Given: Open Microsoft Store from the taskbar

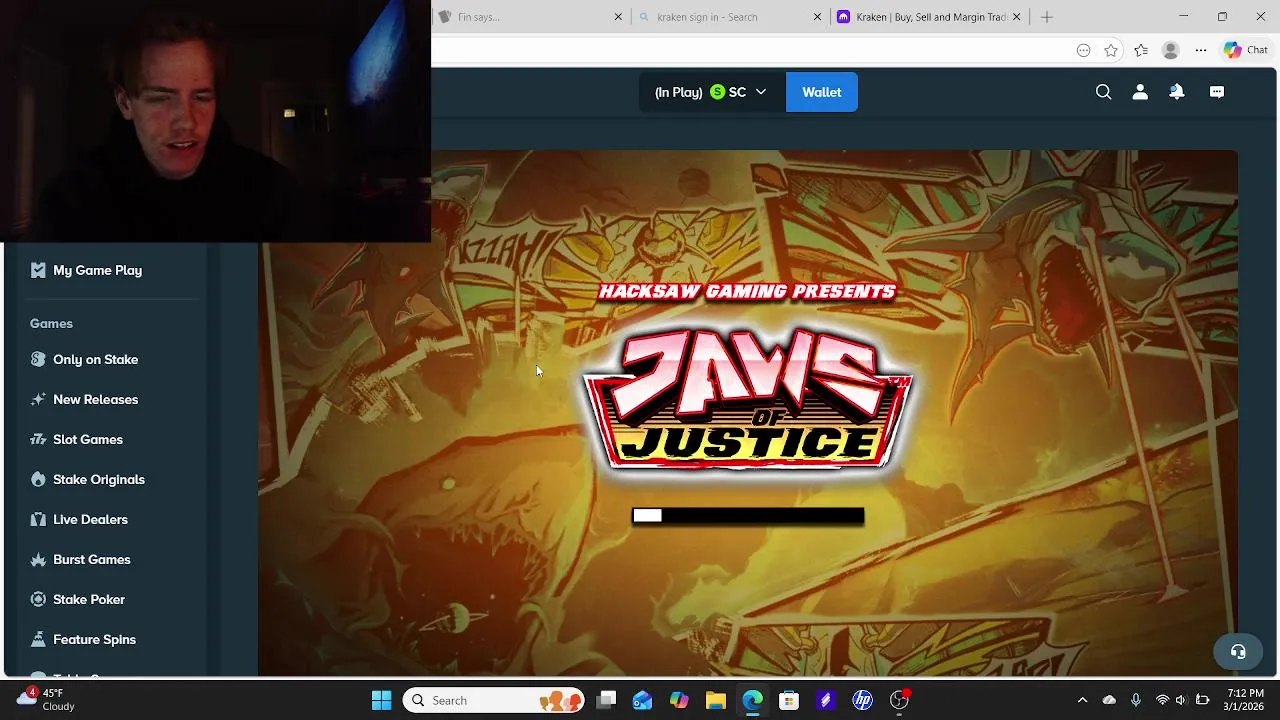Looking at the screenshot, I should click(x=789, y=700).
